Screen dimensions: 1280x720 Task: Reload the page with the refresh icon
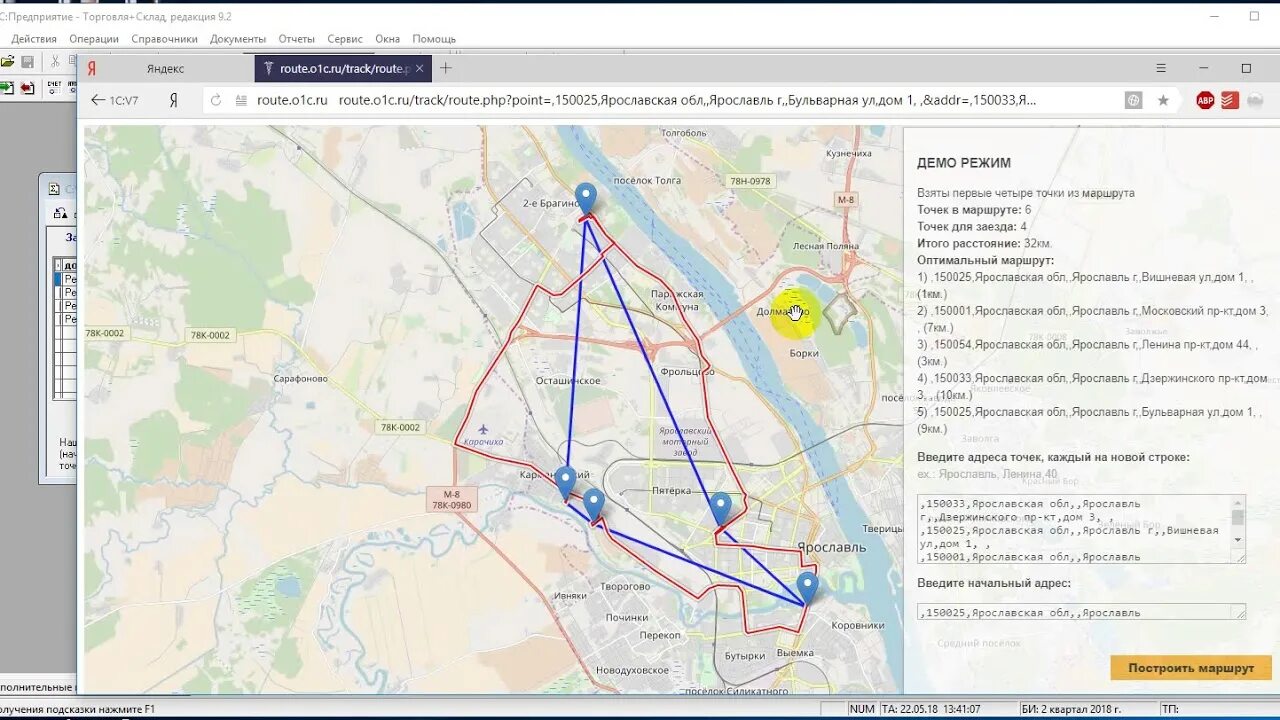click(216, 100)
